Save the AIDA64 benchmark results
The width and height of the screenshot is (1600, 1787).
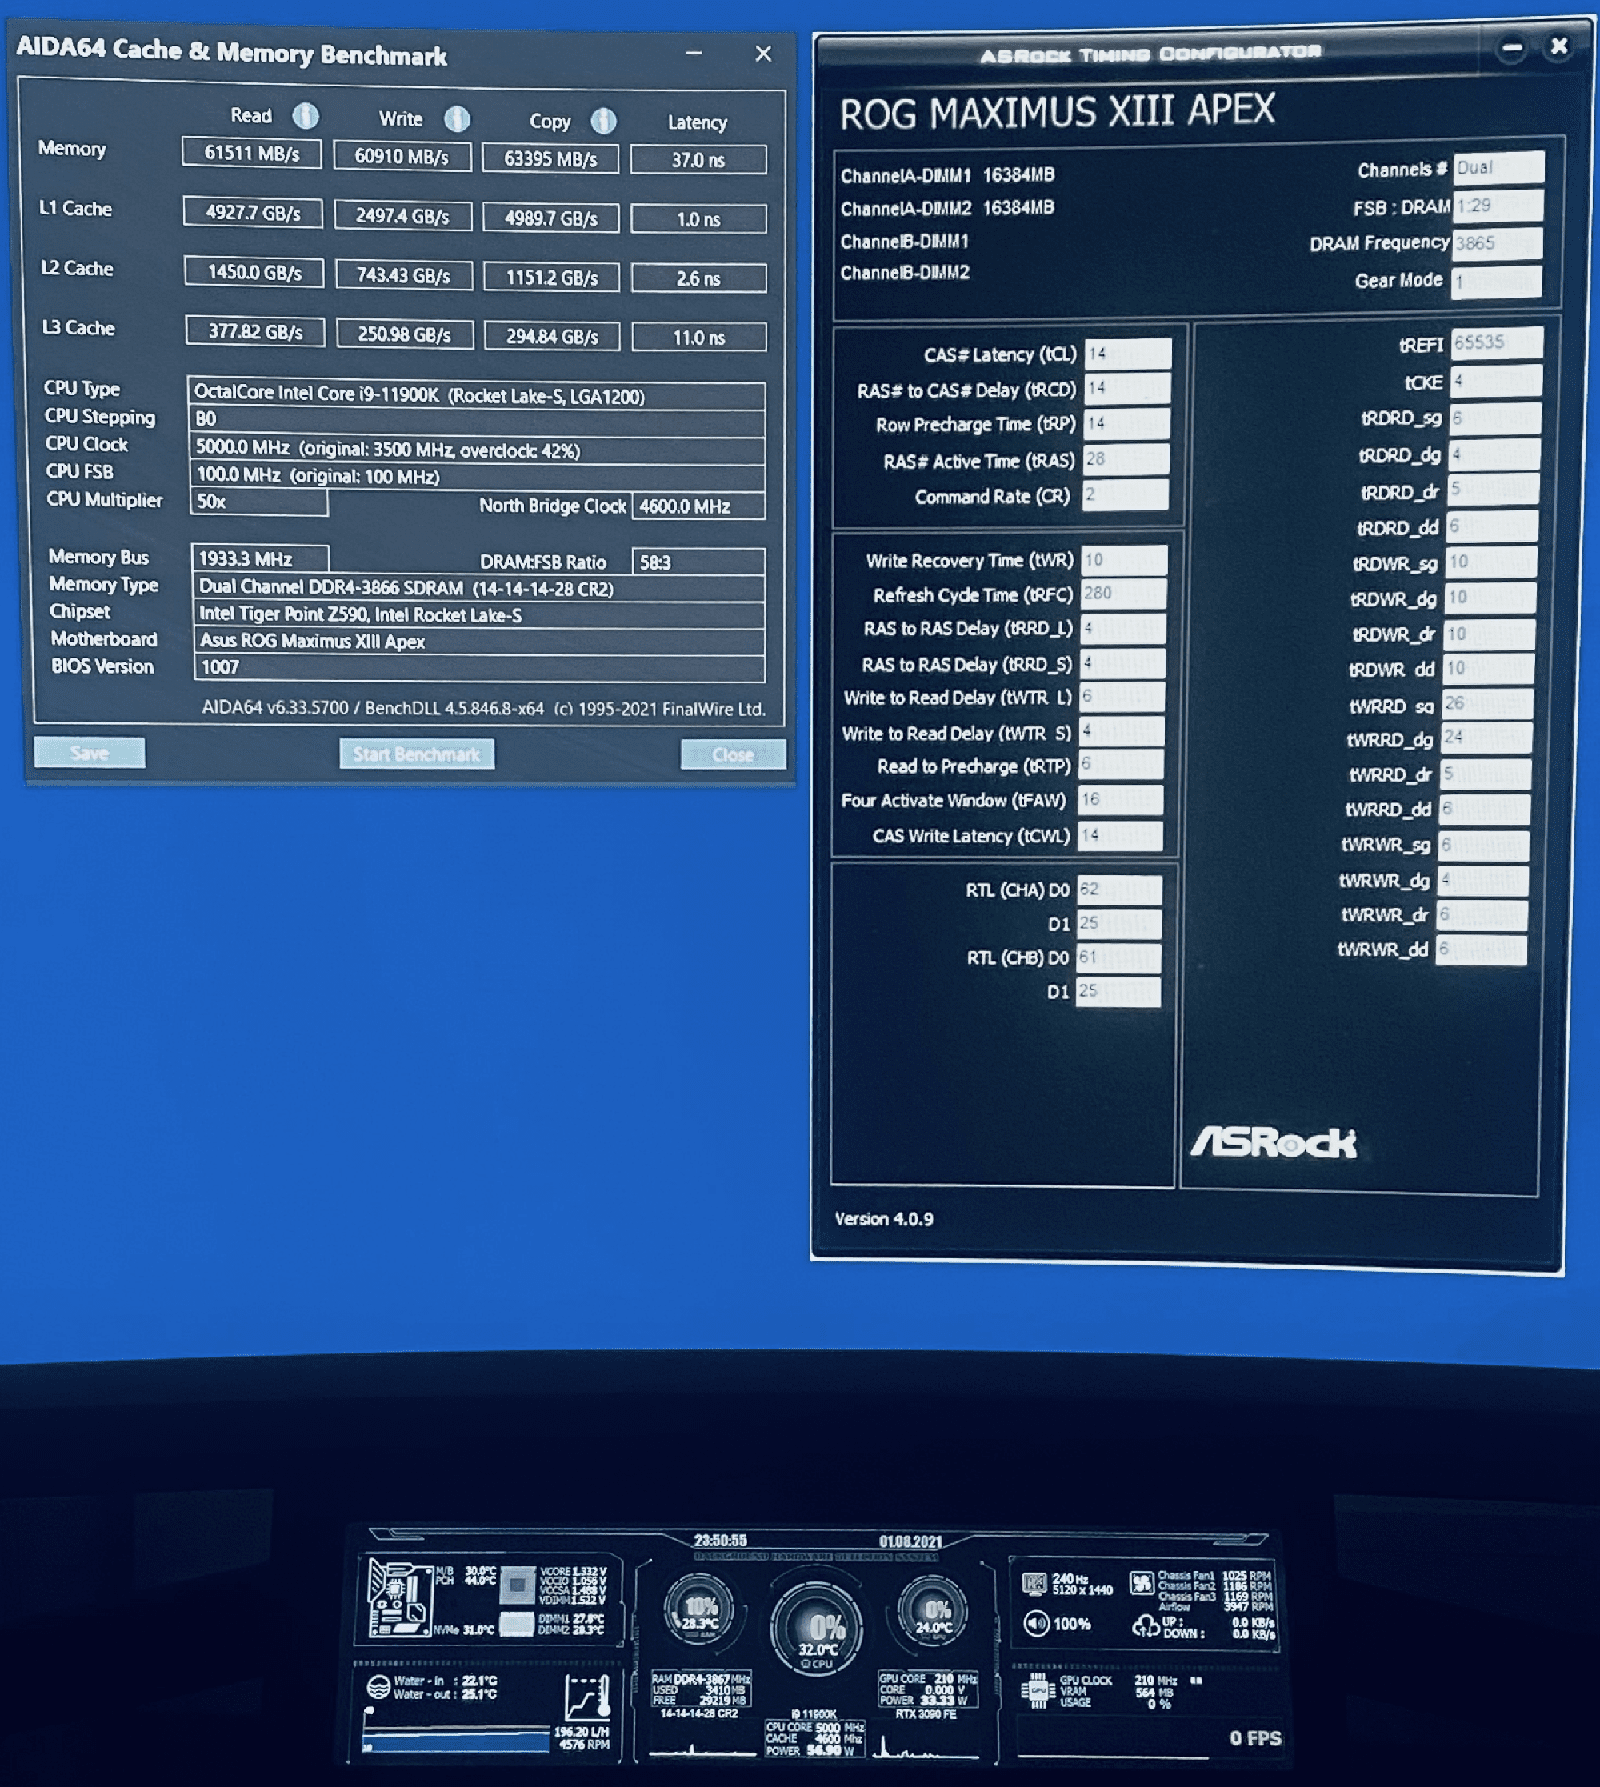pos(89,753)
